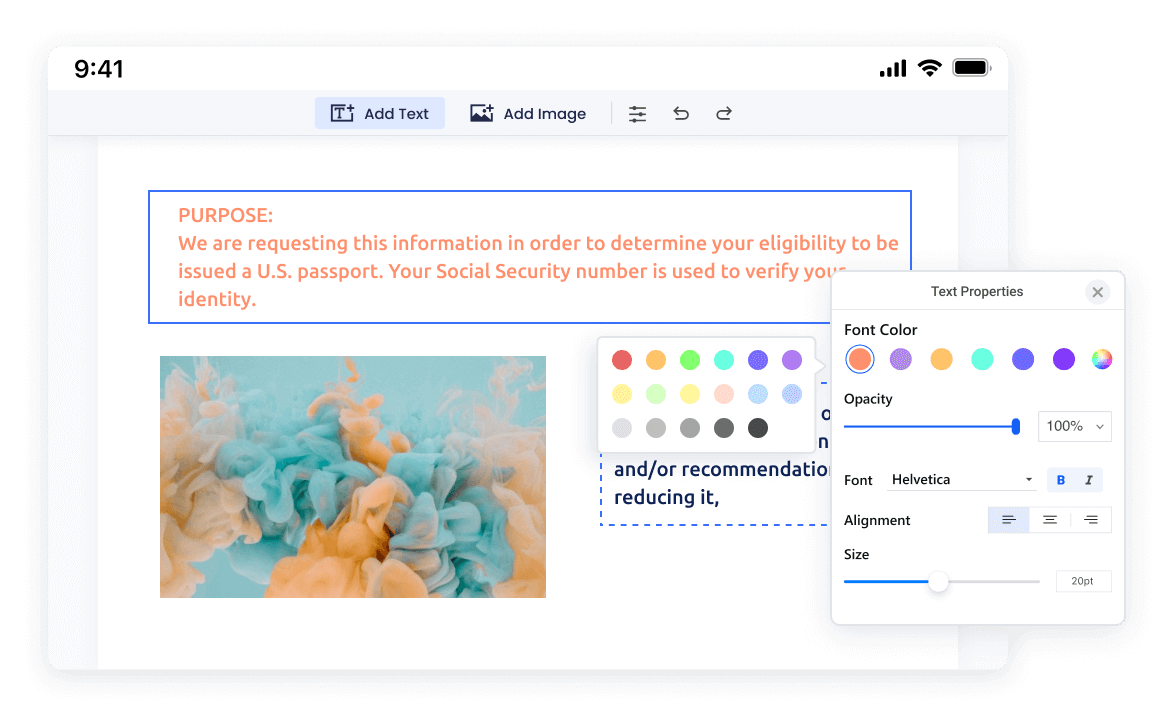Click the 20pt size input field
1160x720 pixels.
pos(1083,581)
